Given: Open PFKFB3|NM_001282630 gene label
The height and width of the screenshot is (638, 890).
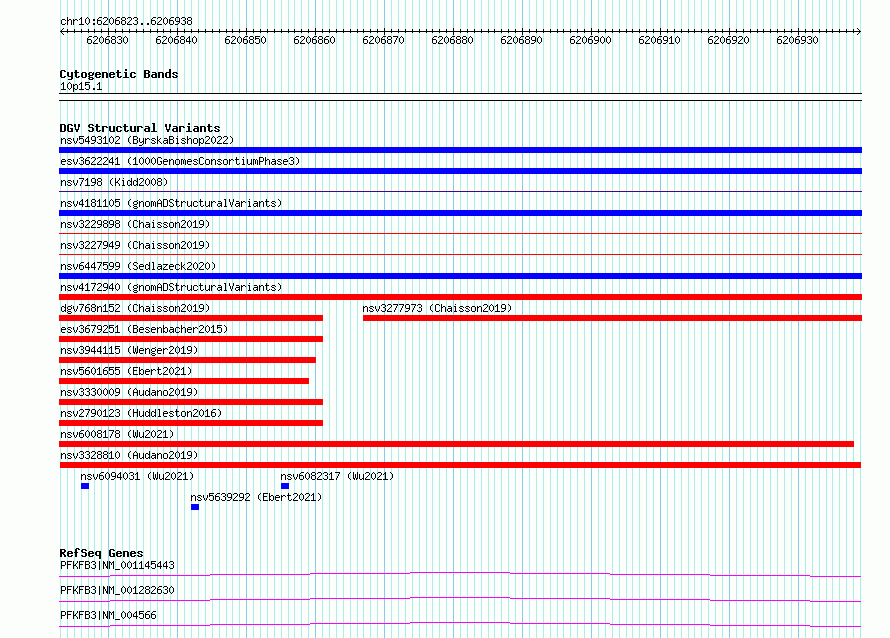Looking at the screenshot, I should (117, 590).
